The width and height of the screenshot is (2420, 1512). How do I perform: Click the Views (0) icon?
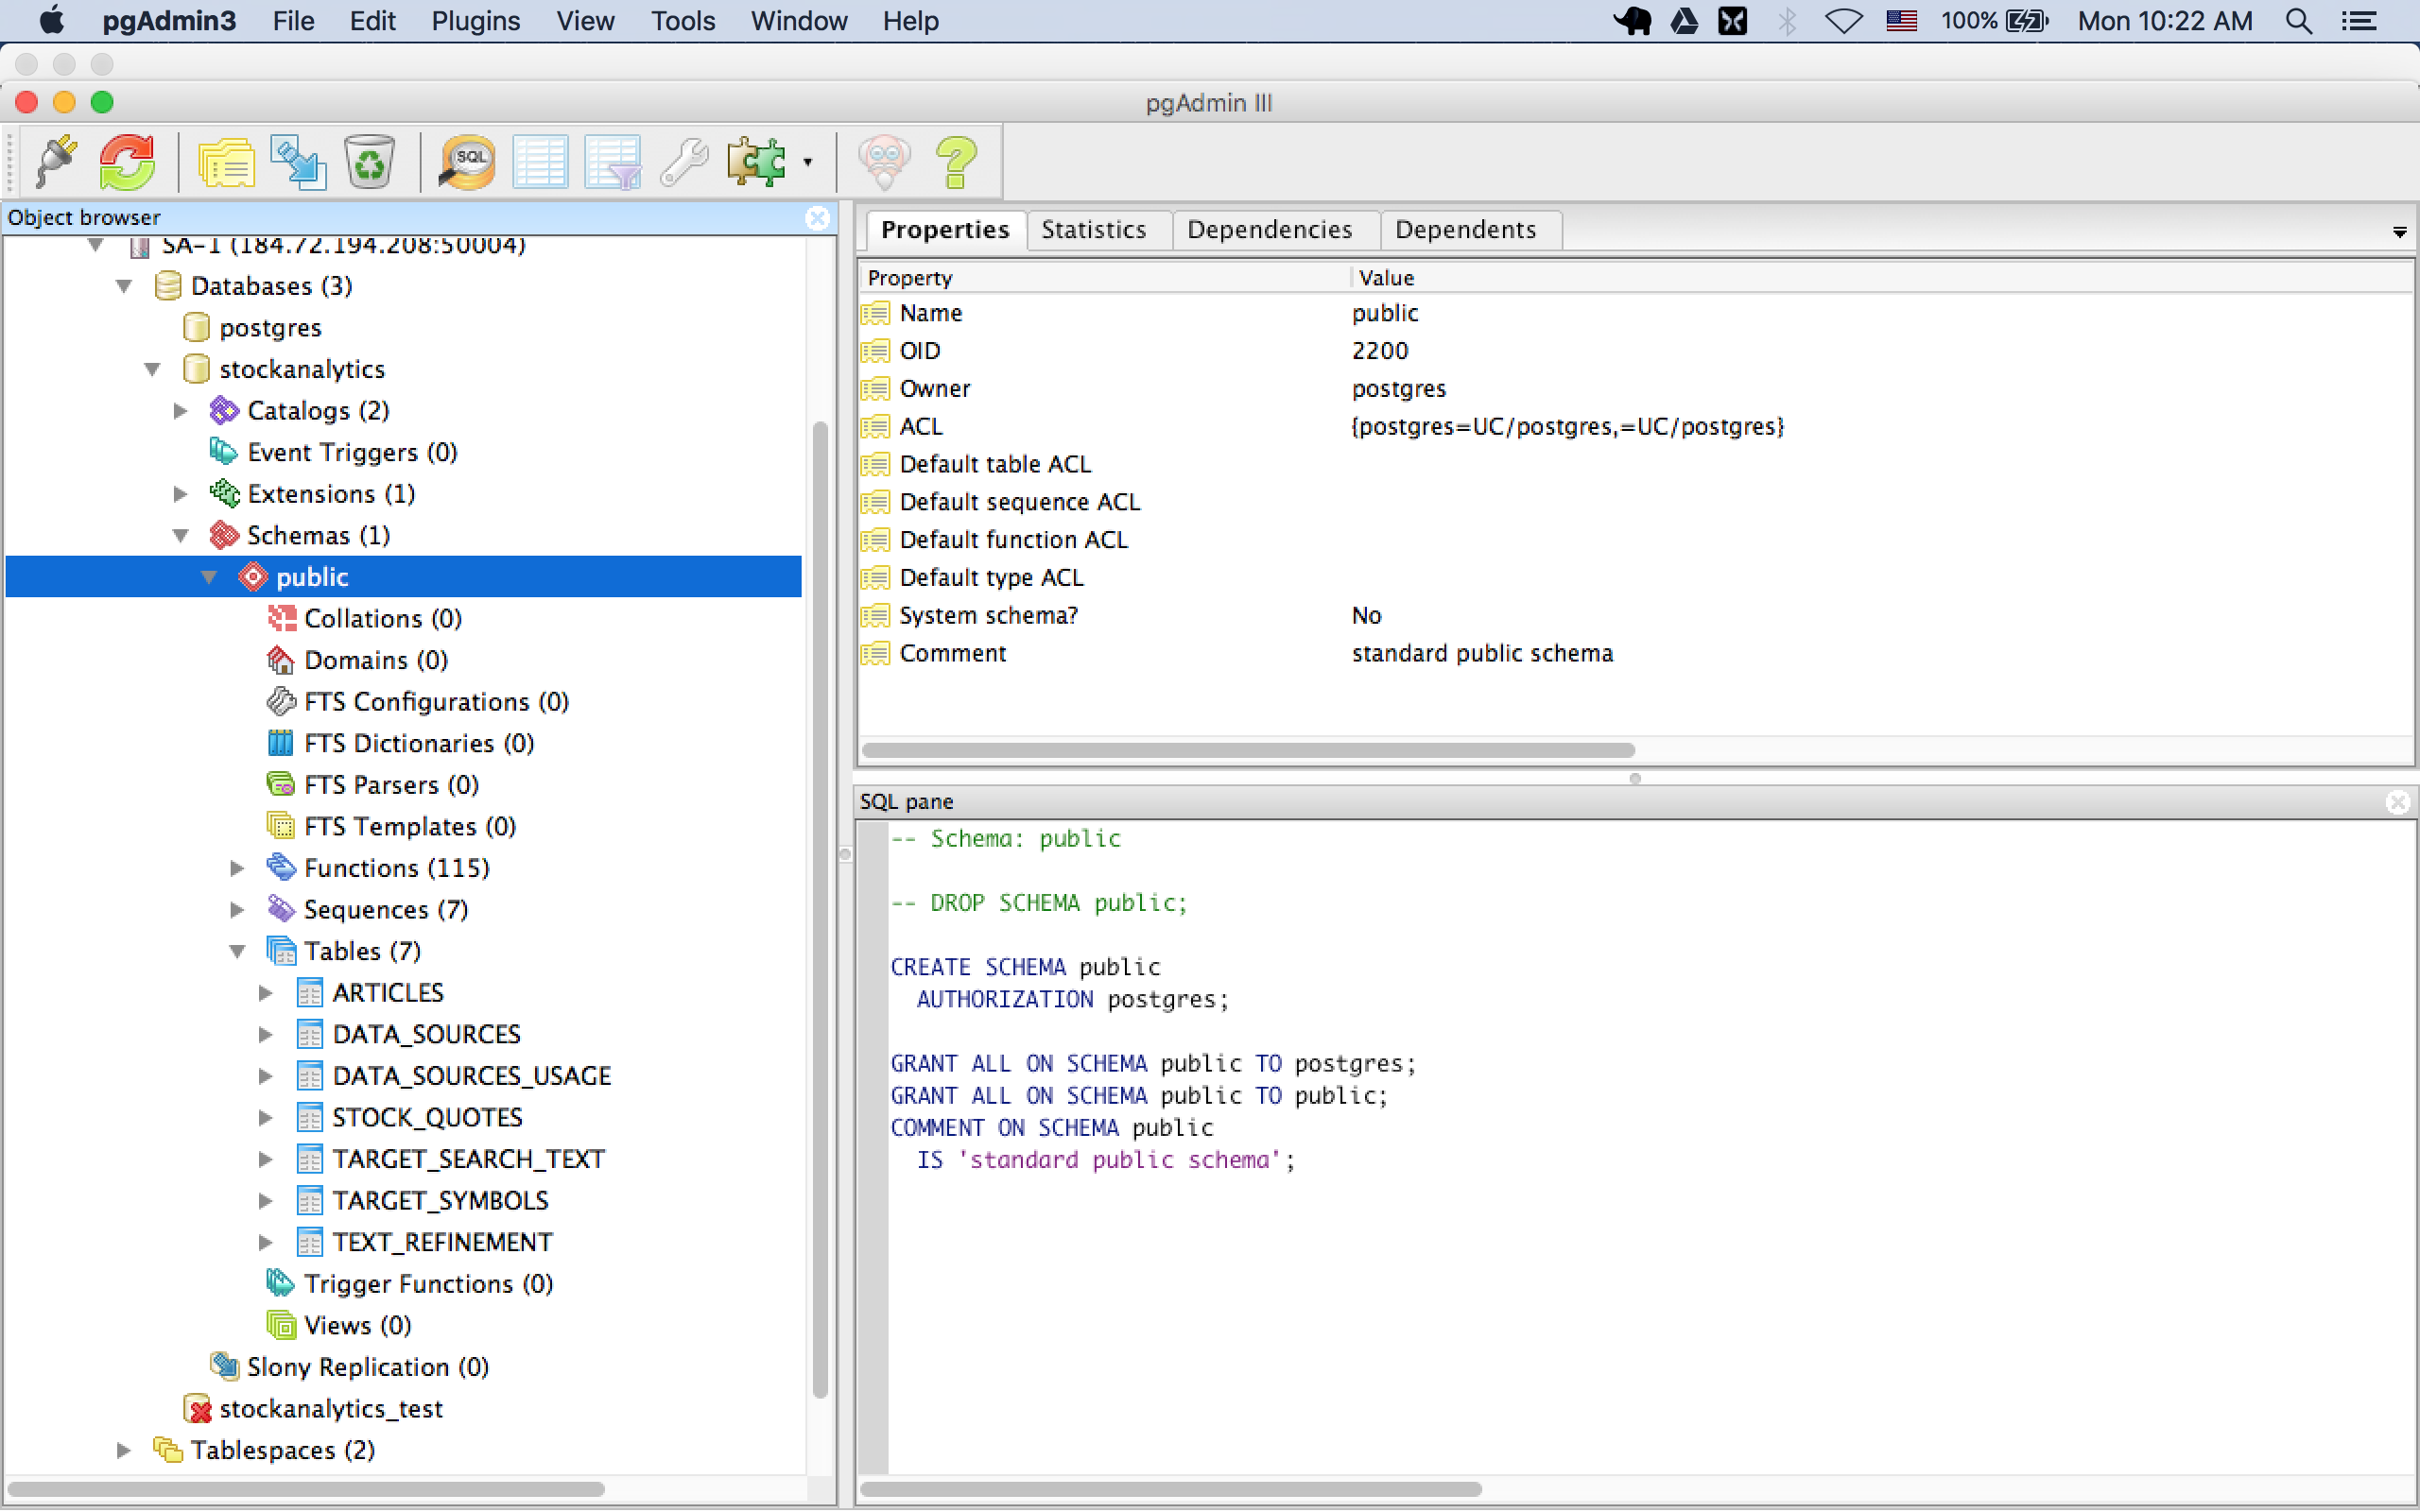point(281,1326)
